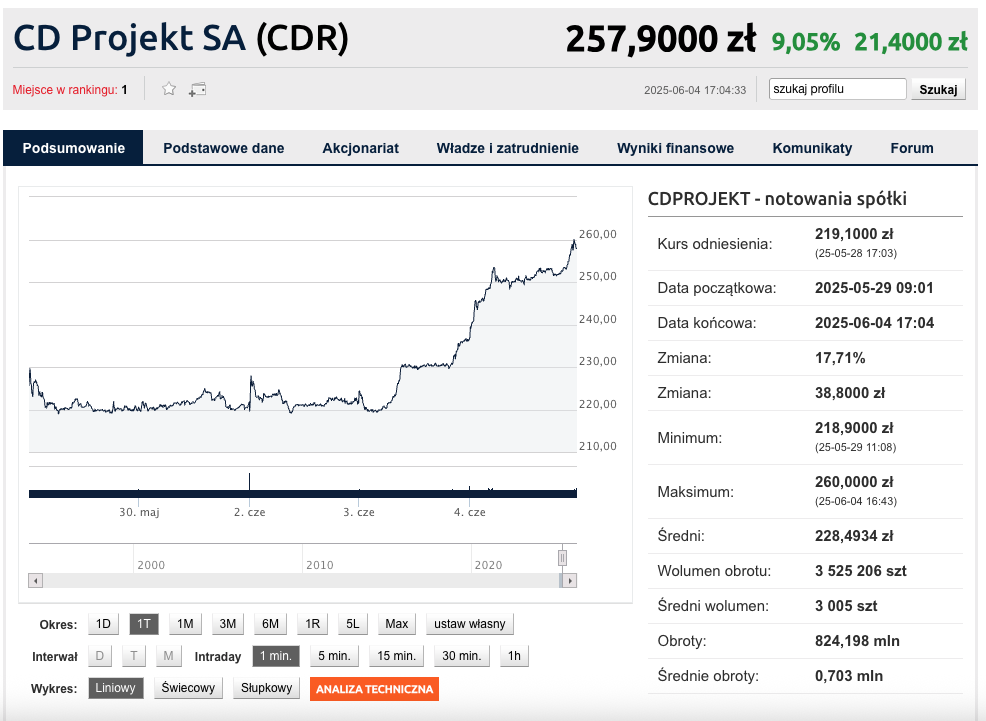Click the 3. cze date label

(359, 512)
